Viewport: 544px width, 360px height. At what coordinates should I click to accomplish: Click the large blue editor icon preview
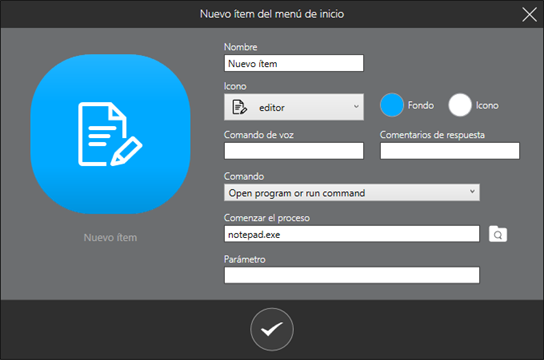[x=110, y=134]
